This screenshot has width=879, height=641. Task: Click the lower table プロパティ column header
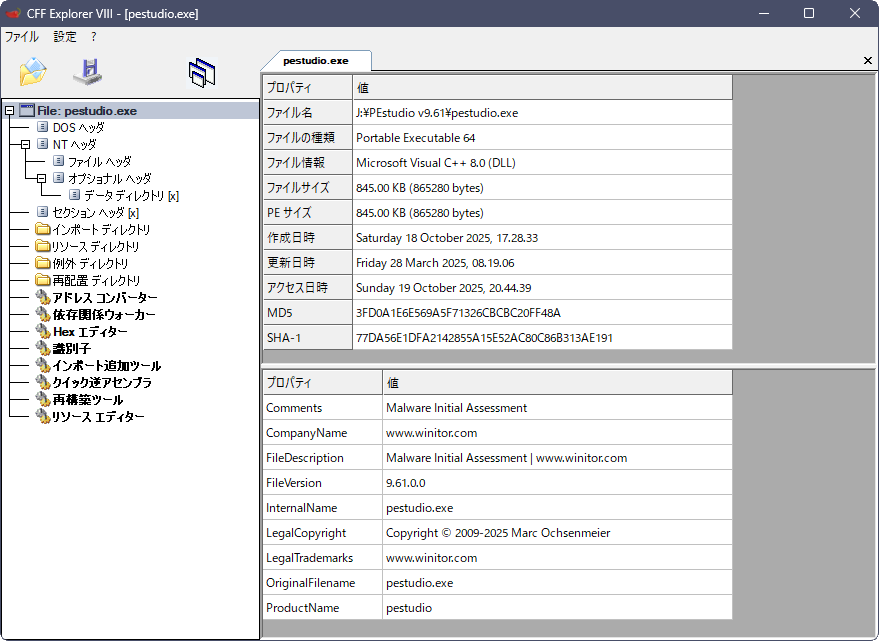[322, 382]
